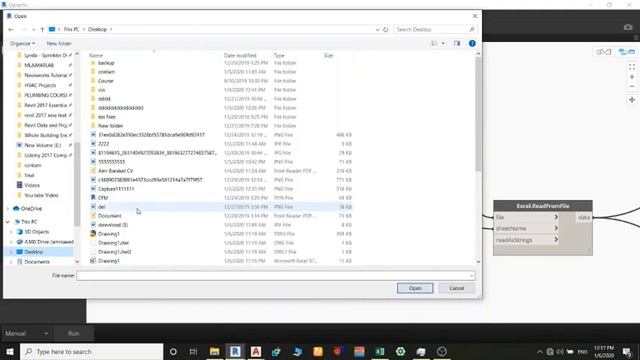Select Documents in navigation tree
Viewport: 640px width, 360px height.
tap(37, 262)
